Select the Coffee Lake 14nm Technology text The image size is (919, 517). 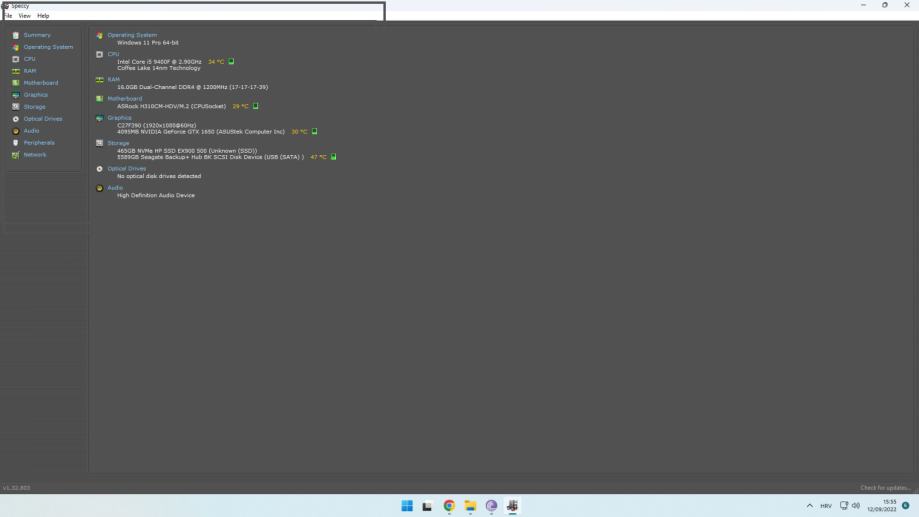tap(159, 68)
